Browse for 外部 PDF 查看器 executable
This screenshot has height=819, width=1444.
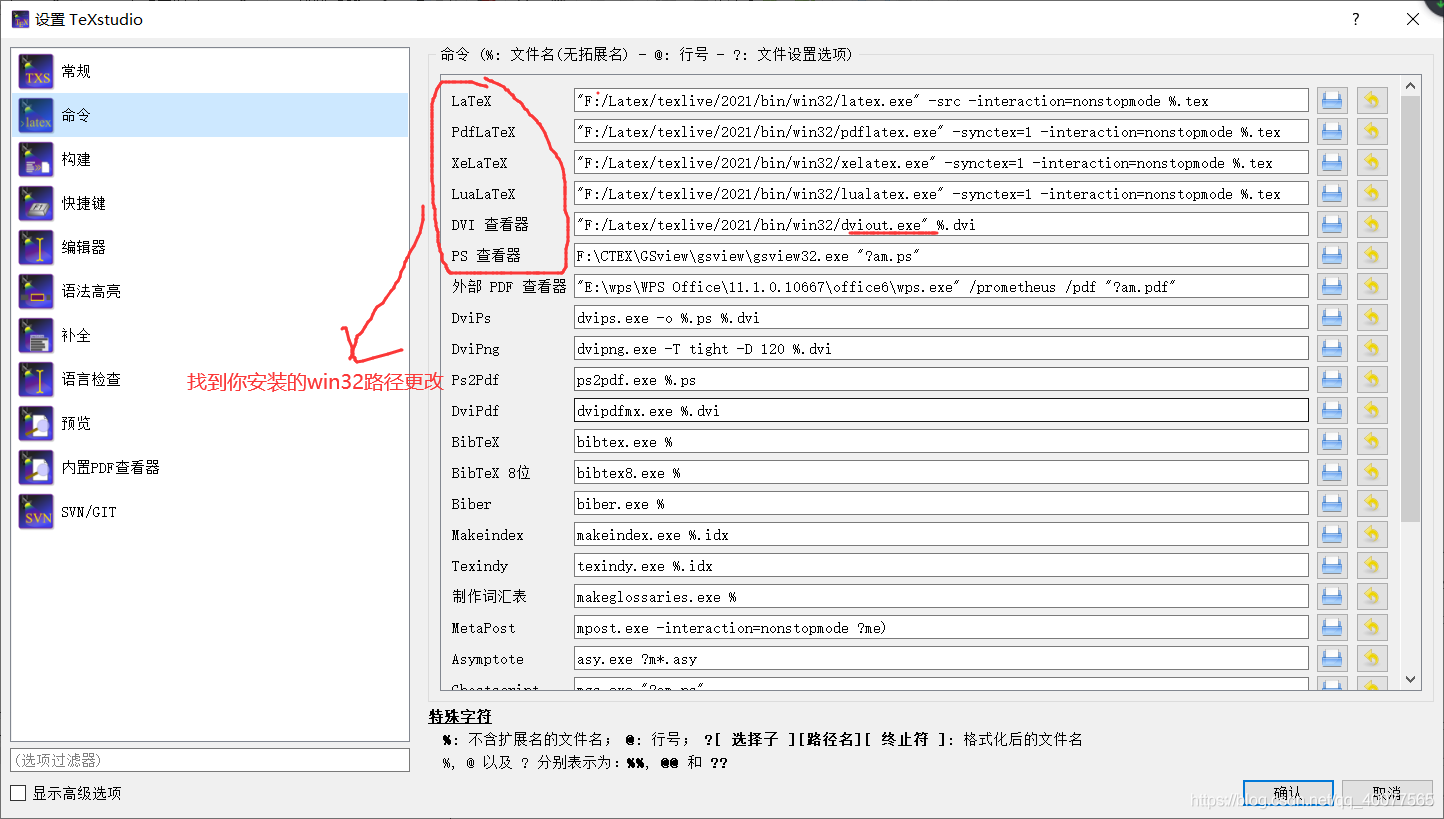pos(1332,286)
